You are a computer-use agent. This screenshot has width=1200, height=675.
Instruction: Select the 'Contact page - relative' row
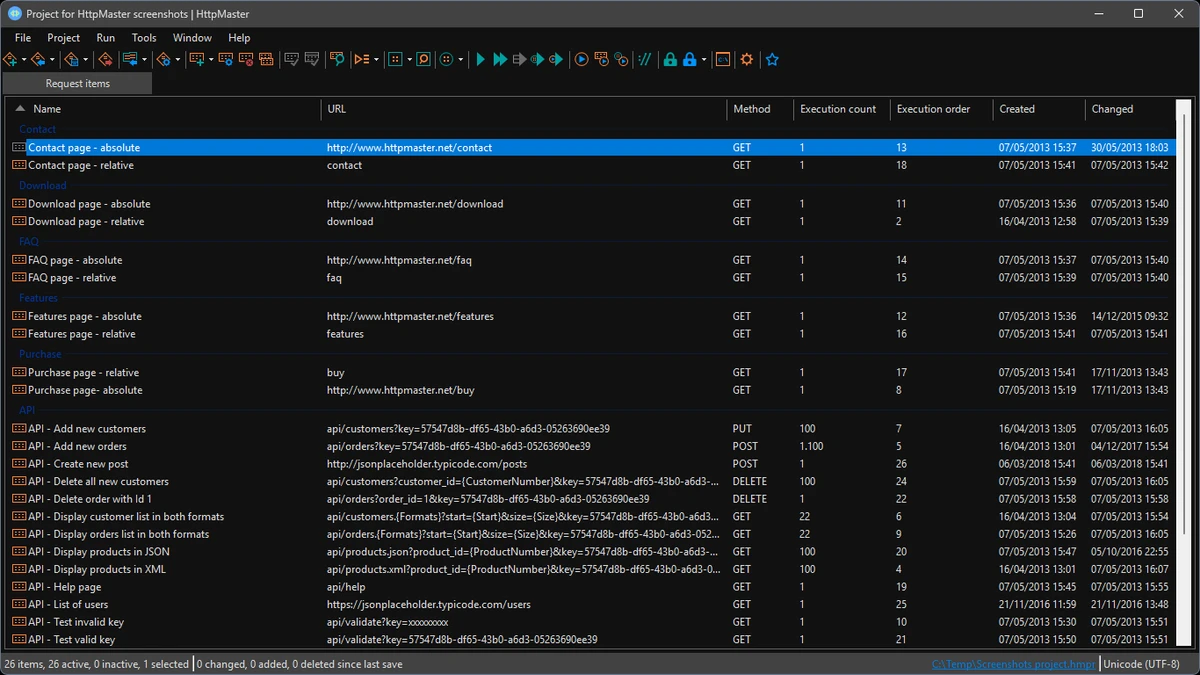coord(590,166)
